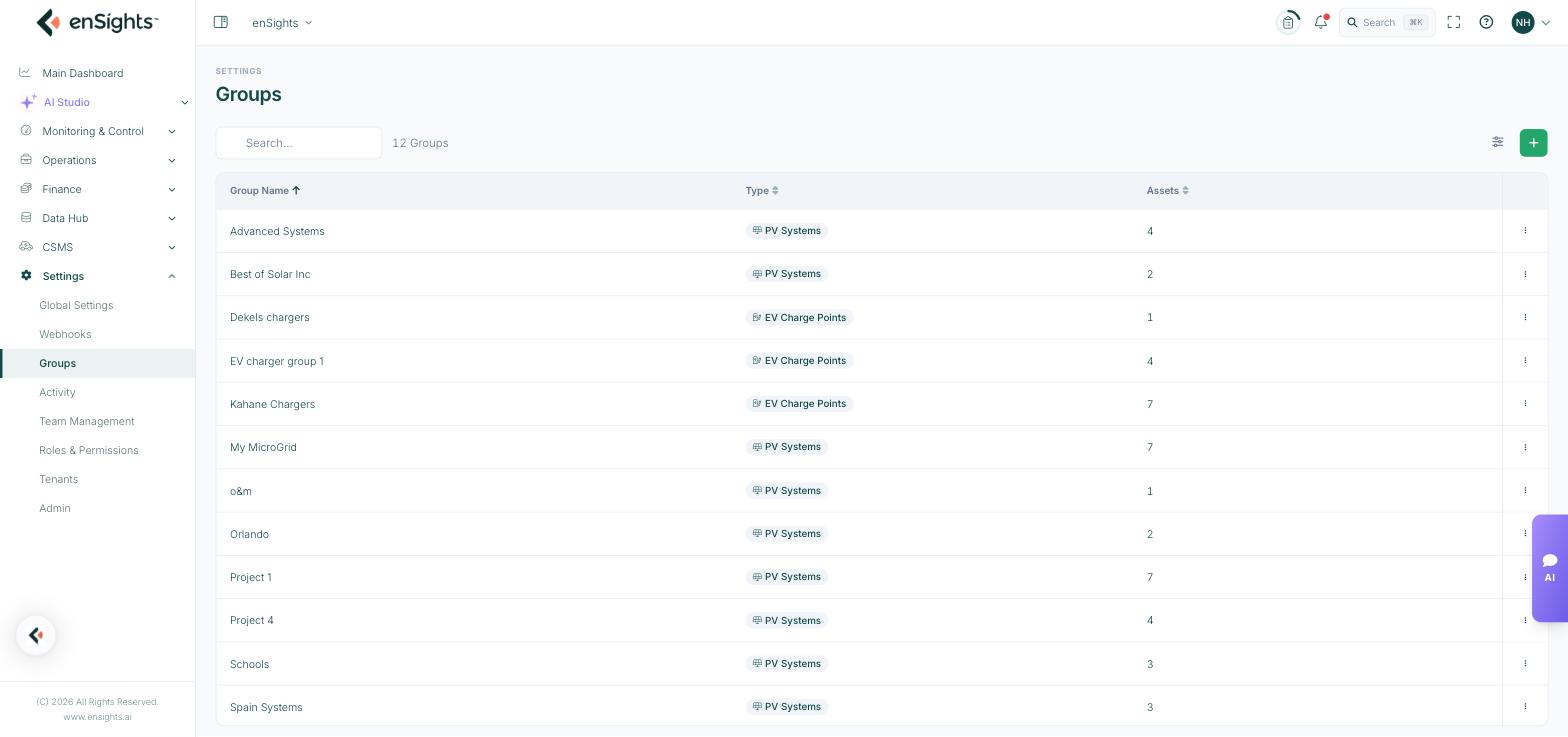
Task: Open the enSights tenant dropdown
Action: point(282,22)
